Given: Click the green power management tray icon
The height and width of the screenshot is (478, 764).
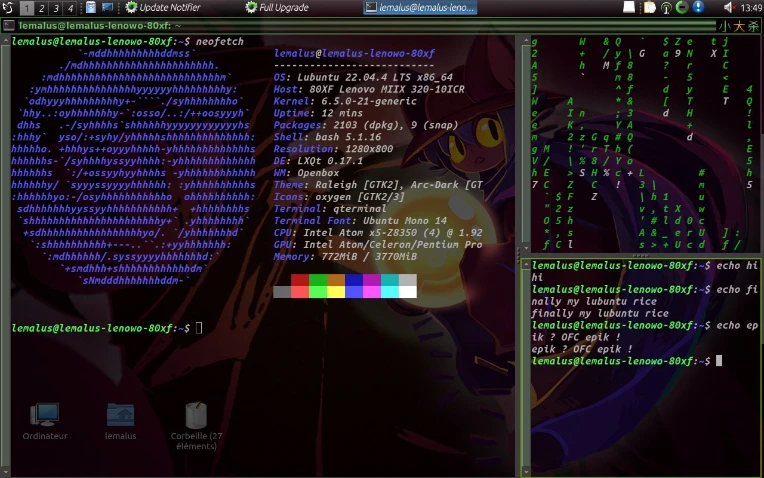Looking at the screenshot, I should point(682,7).
